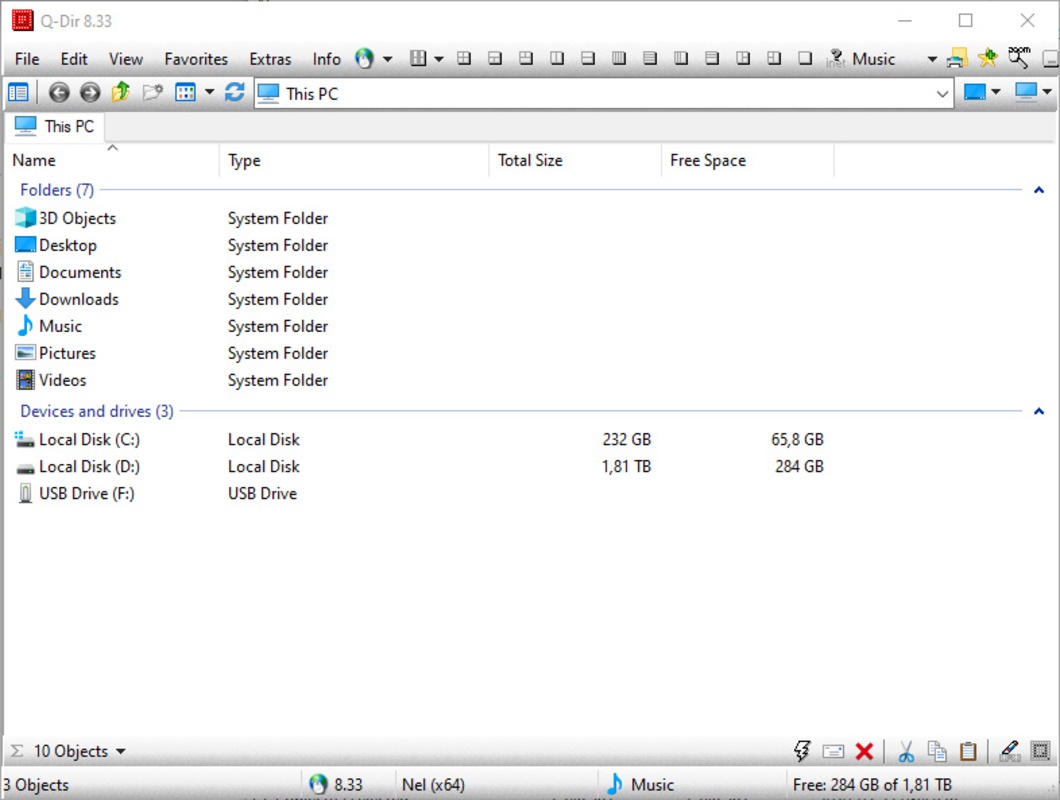Screen dimensions: 1060x800
Task: Collapse the Folders (7) group
Action: [x=1038, y=190]
